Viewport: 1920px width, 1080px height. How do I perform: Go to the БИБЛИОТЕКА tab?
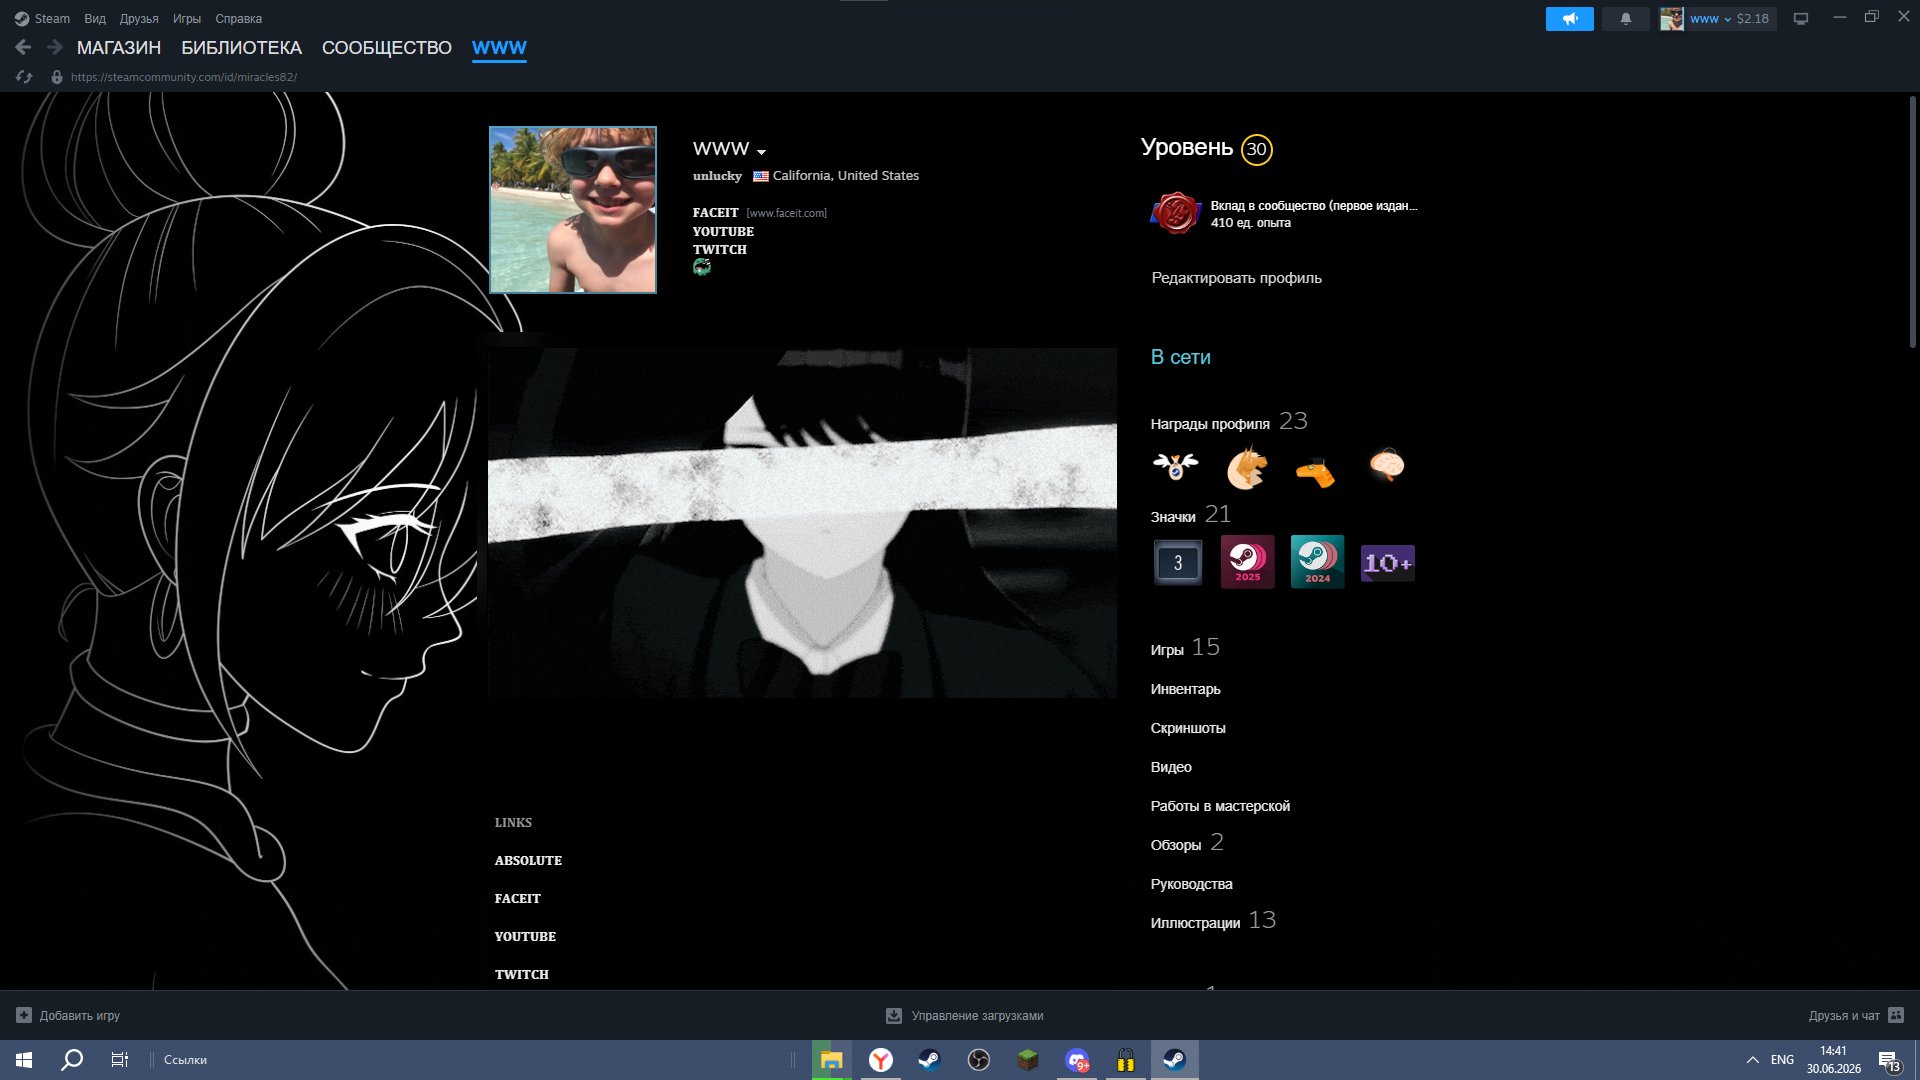pyautogui.click(x=241, y=47)
